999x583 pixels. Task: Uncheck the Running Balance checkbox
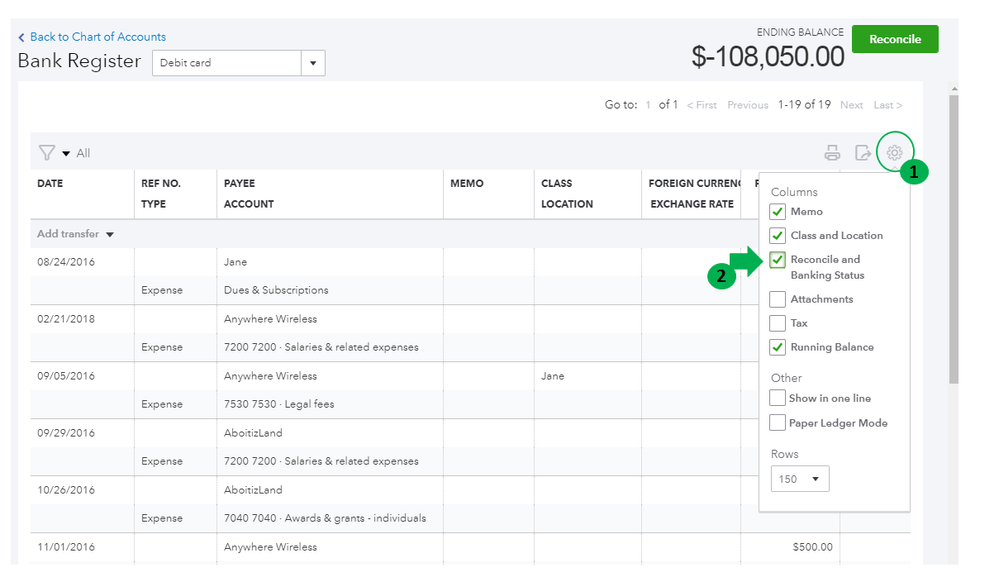(x=778, y=347)
